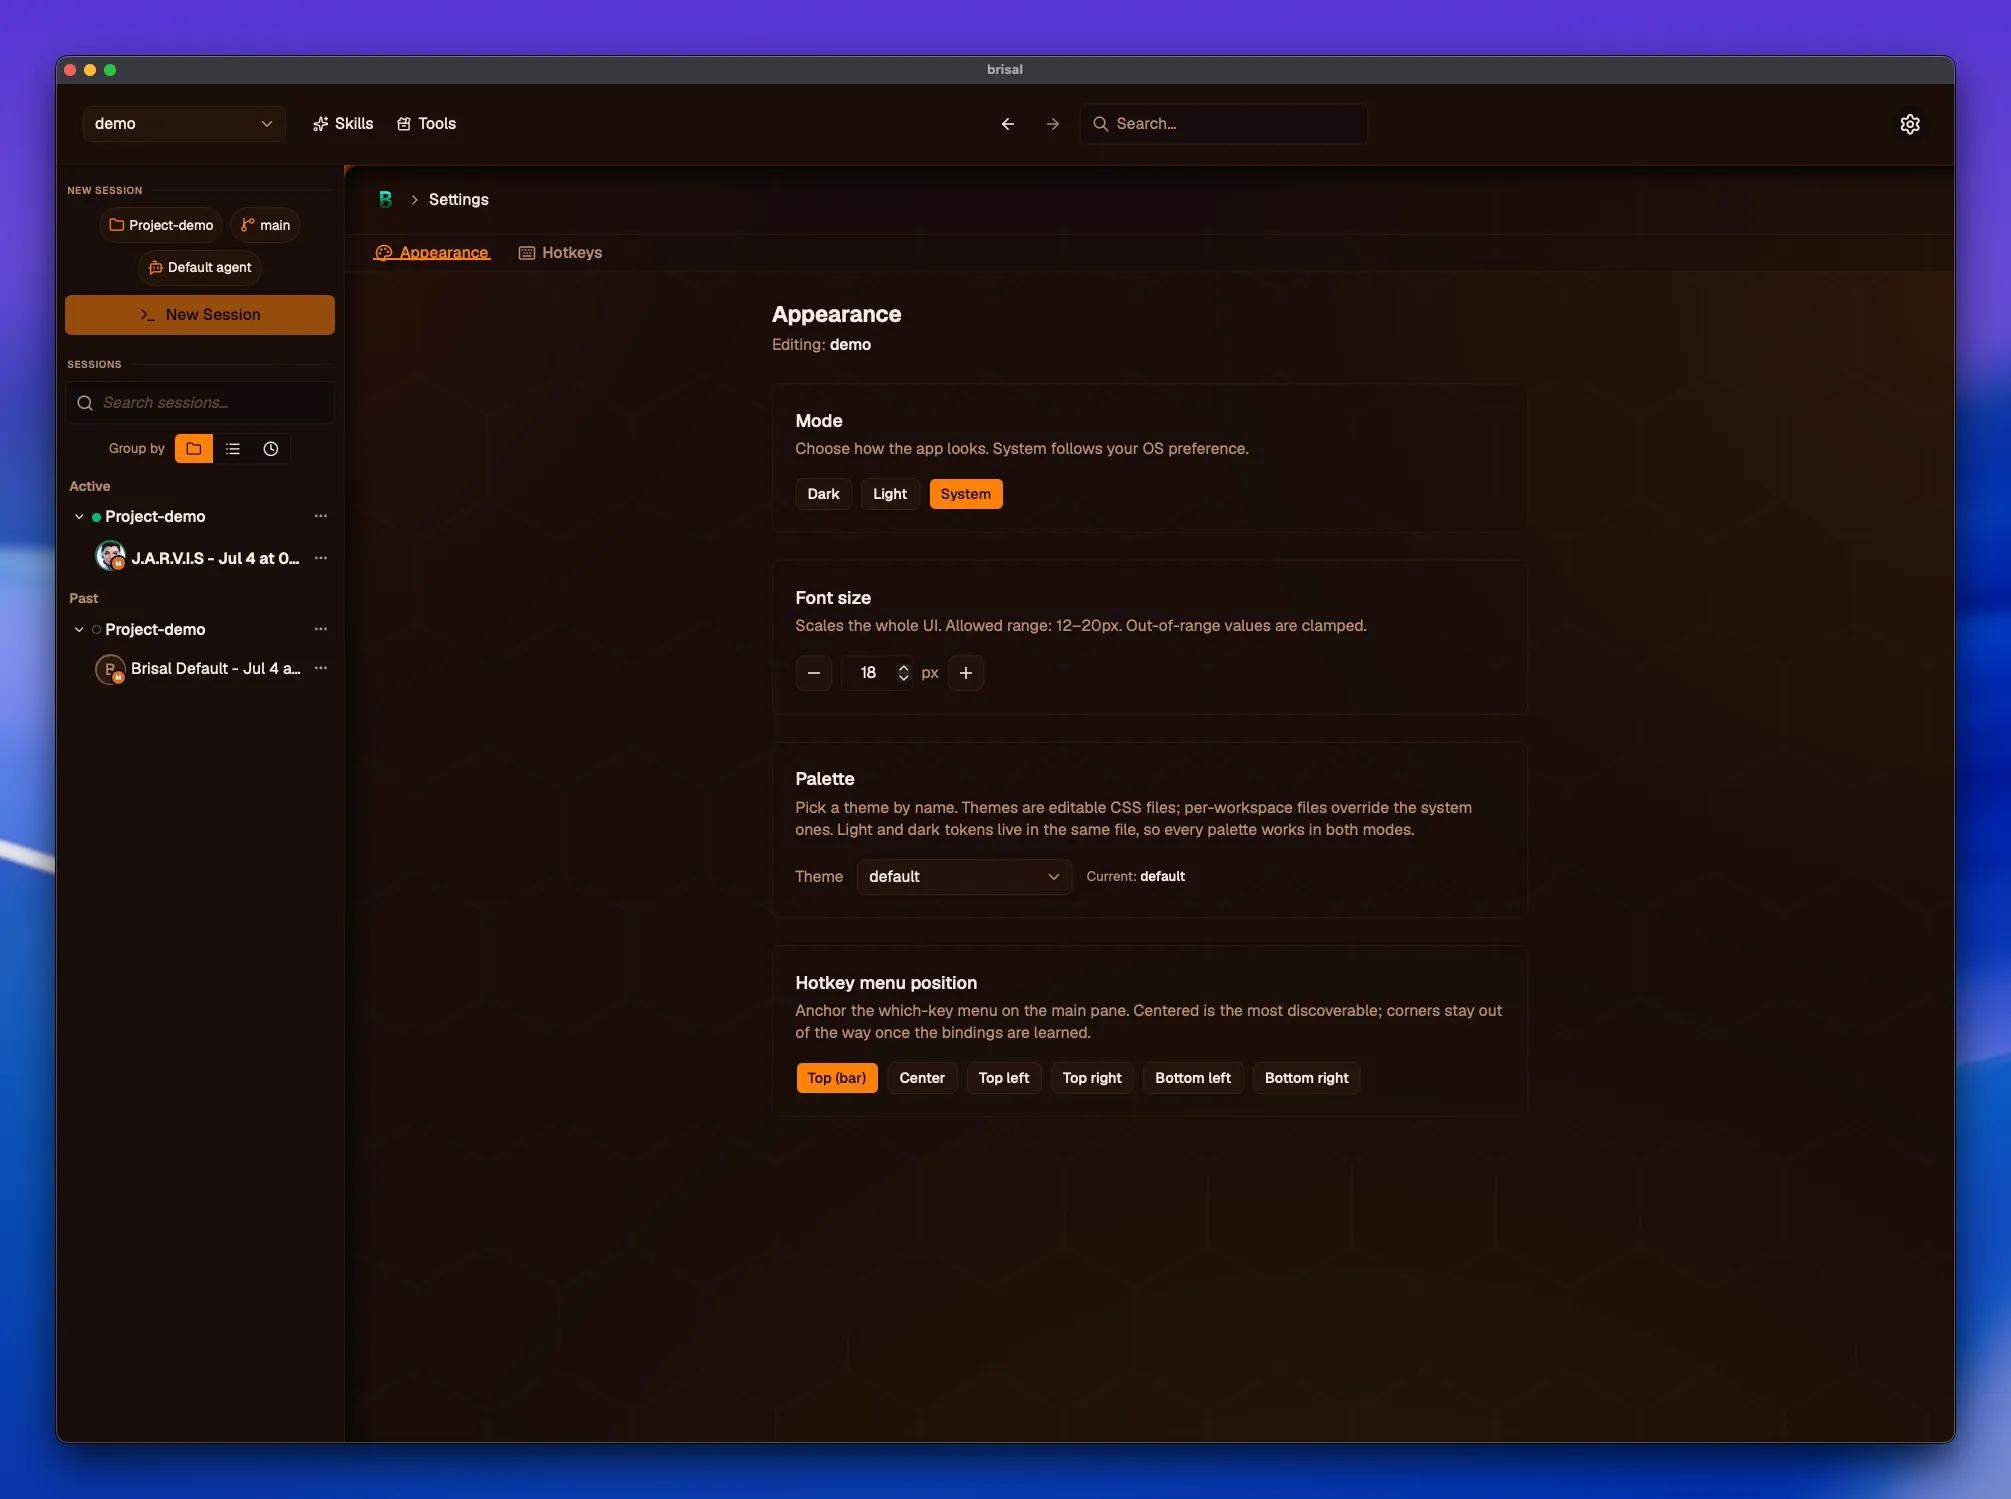Choose the Default agent chip
Viewport: 2011px width, 1499px height.
(x=200, y=267)
